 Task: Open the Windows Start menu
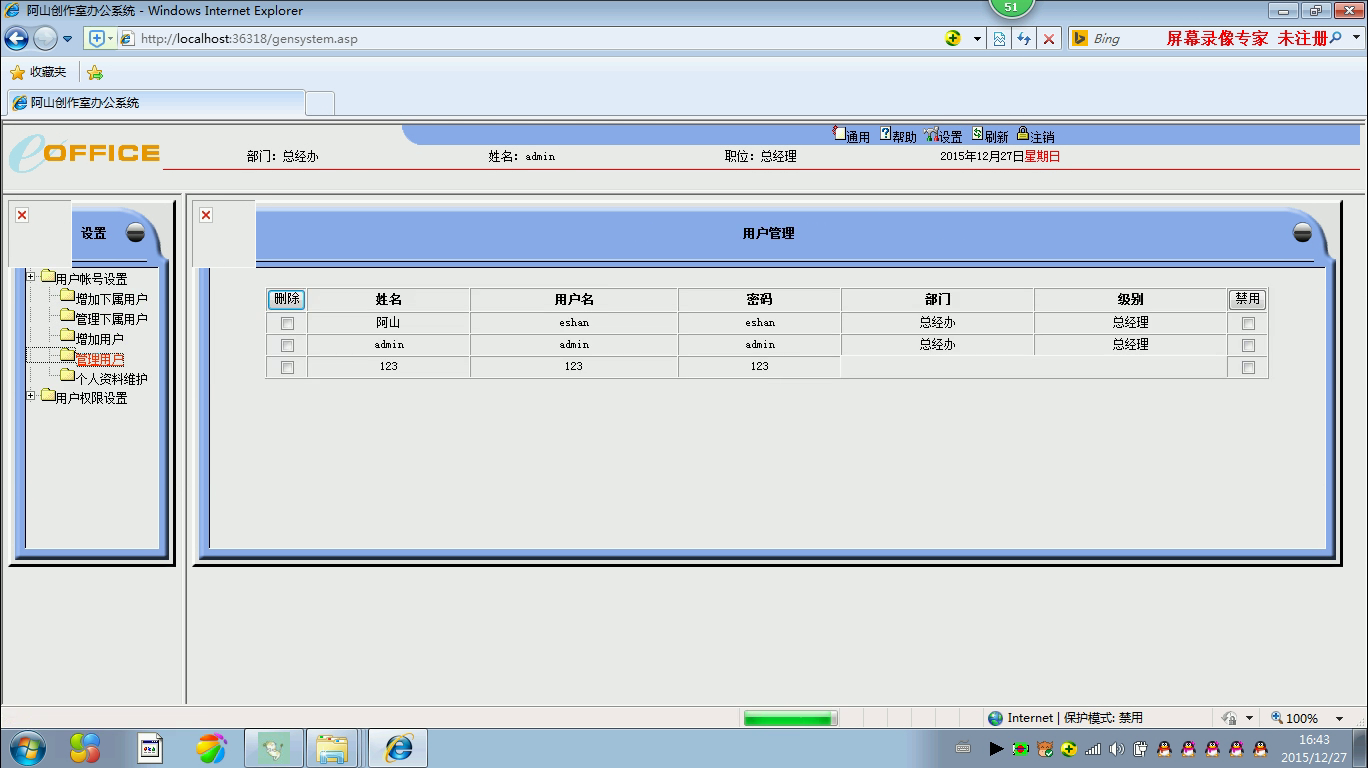click(26, 748)
